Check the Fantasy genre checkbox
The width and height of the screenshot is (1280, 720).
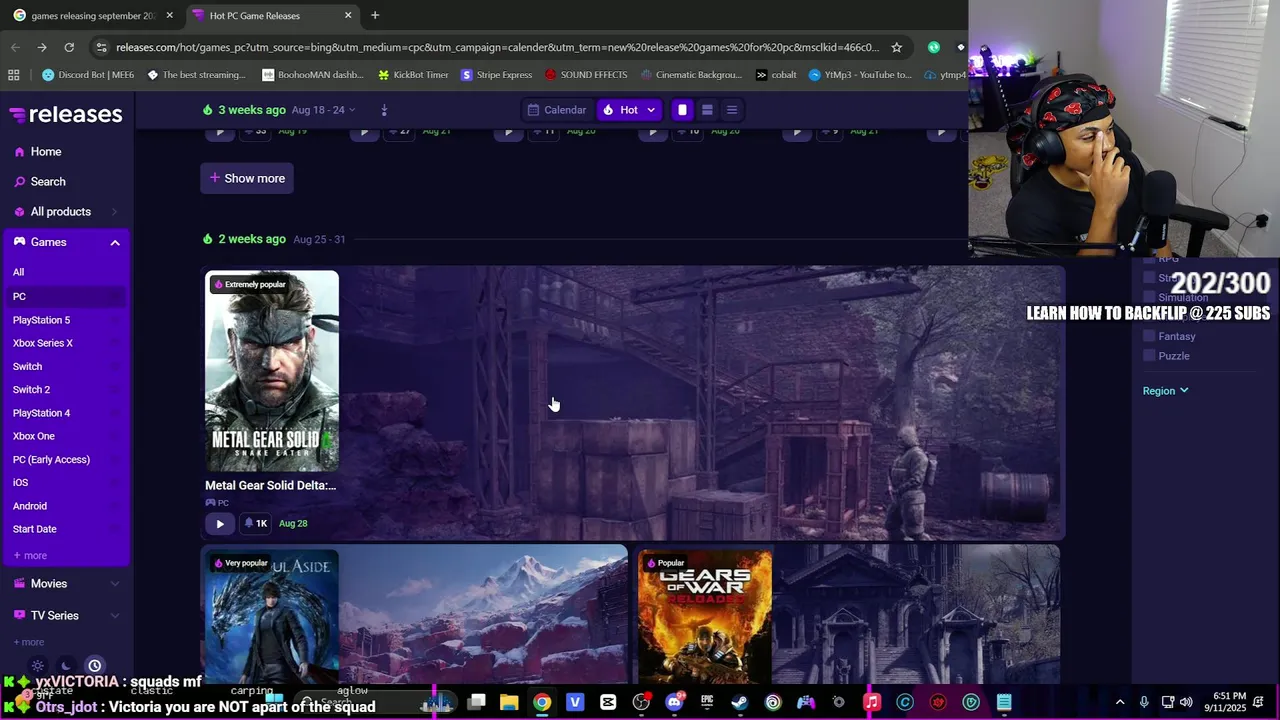pos(1149,337)
